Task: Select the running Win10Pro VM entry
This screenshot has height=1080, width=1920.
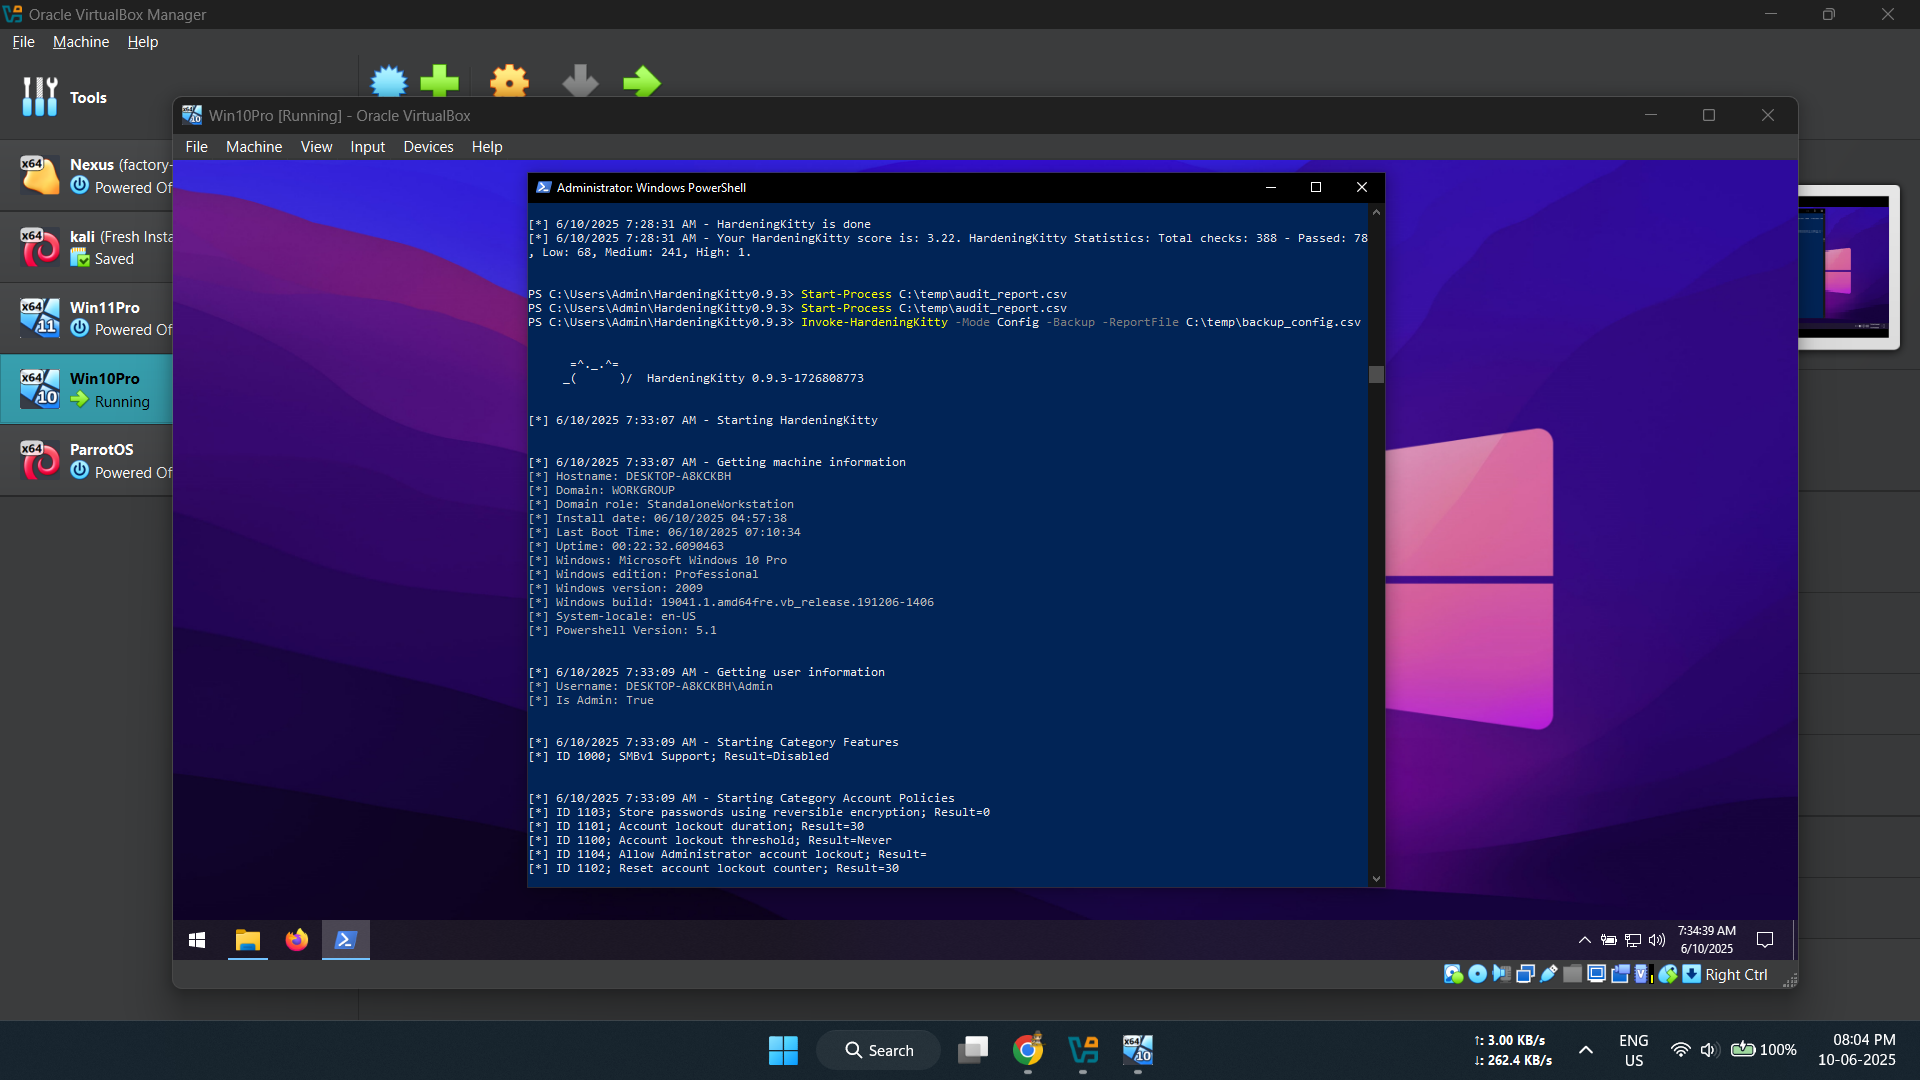Action: coord(86,389)
